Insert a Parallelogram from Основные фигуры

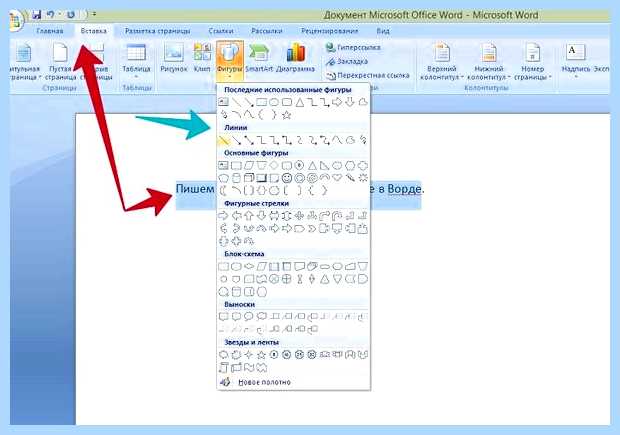click(249, 165)
